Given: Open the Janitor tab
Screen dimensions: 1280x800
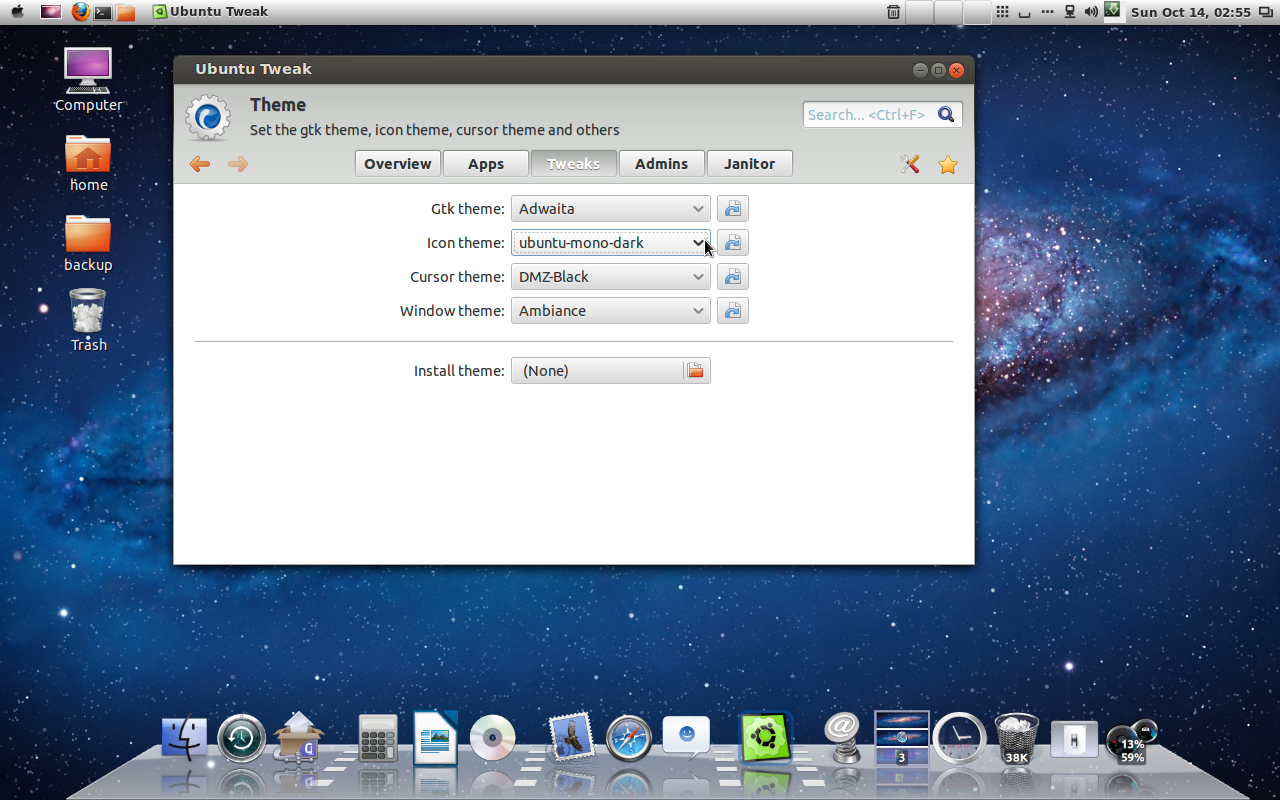Looking at the screenshot, I should [x=750, y=164].
